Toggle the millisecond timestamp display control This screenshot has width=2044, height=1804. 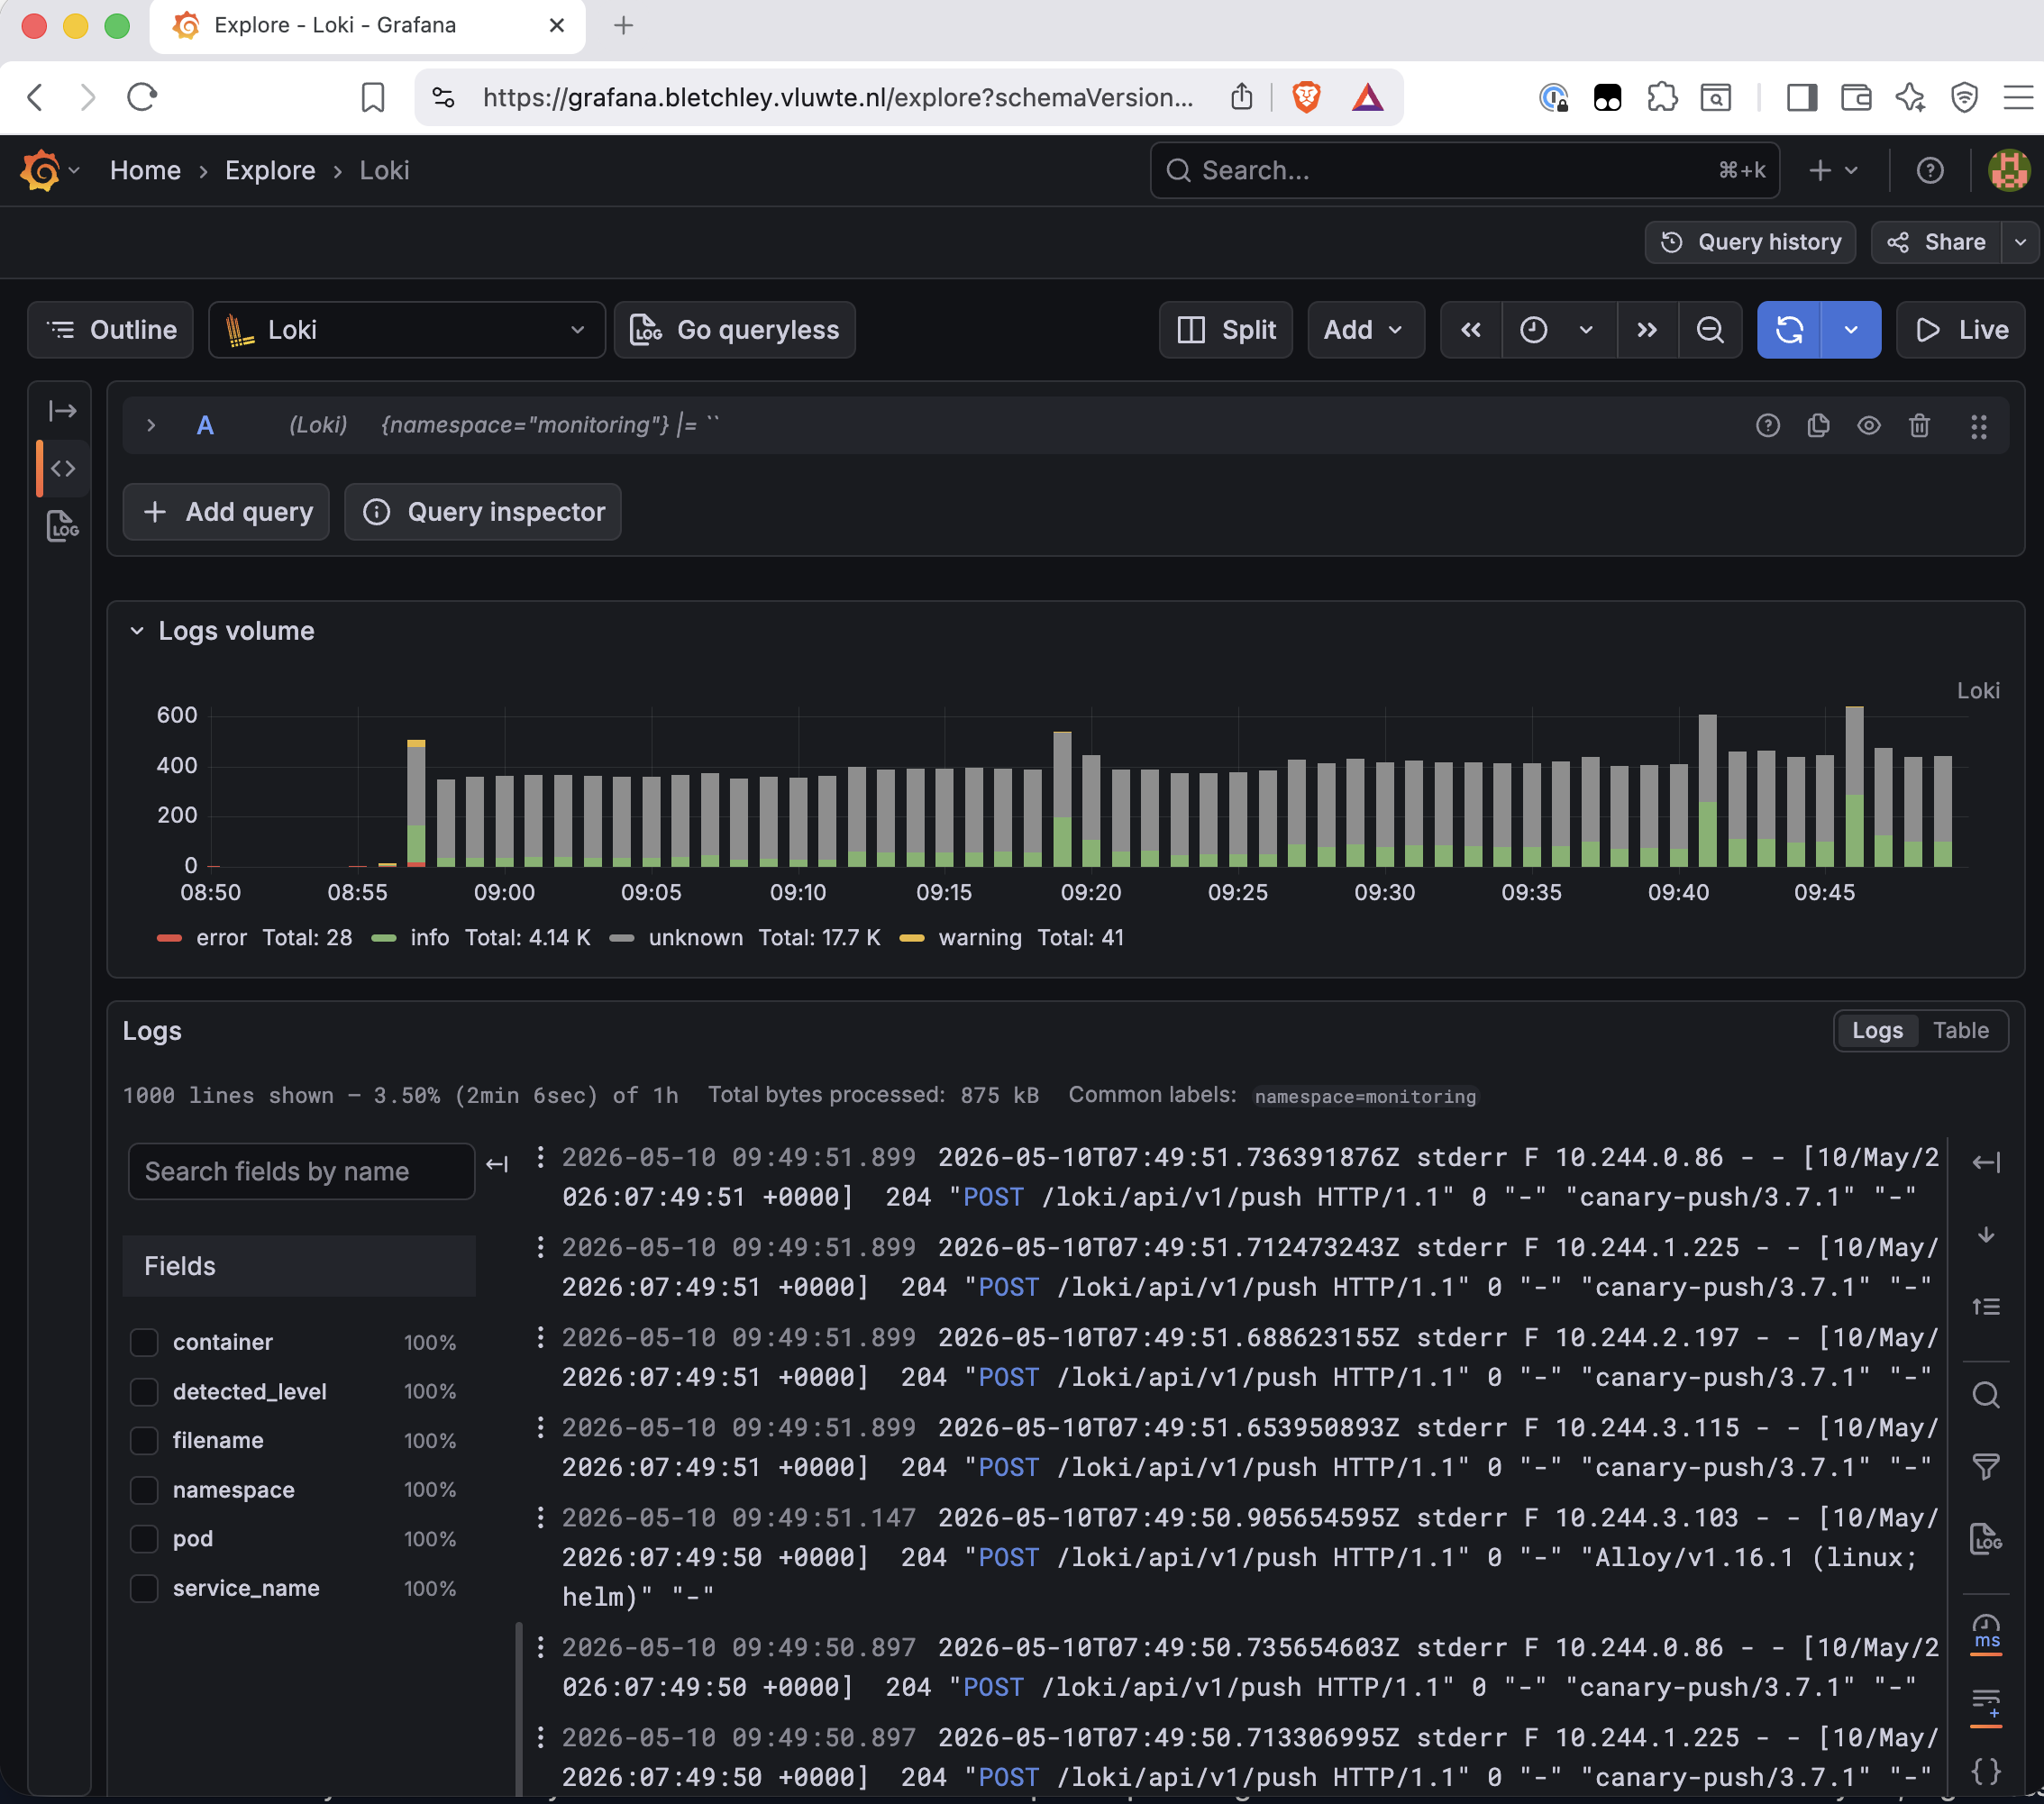pyautogui.click(x=1985, y=1632)
